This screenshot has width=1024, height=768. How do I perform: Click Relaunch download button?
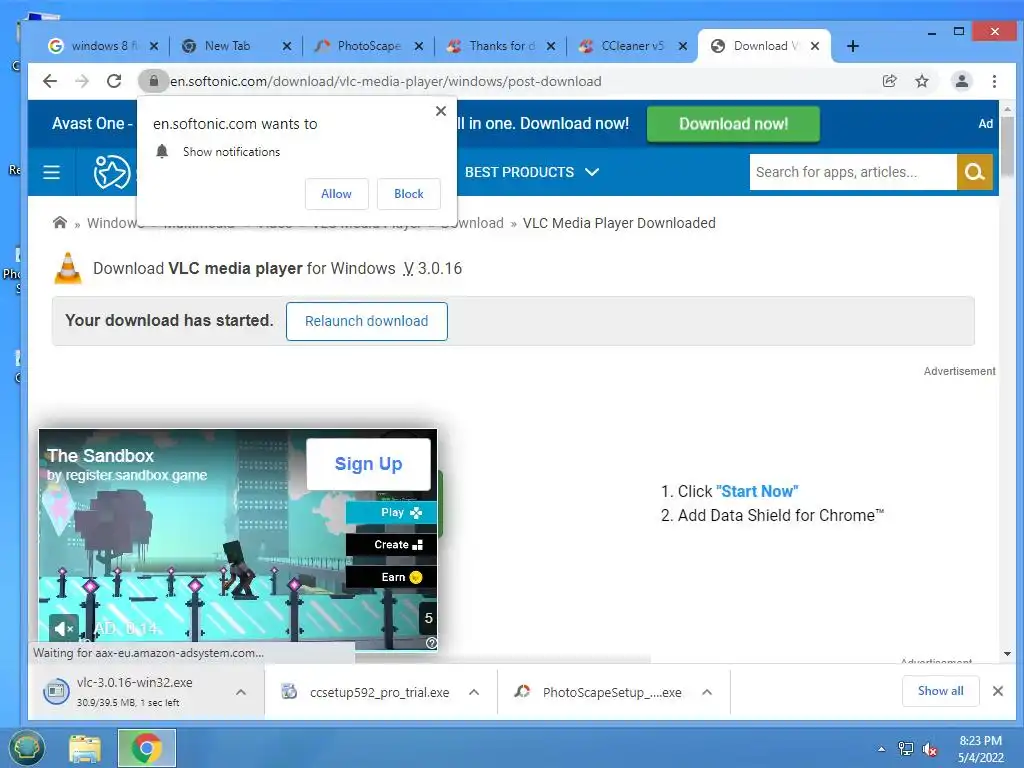[x=366, y=321]
